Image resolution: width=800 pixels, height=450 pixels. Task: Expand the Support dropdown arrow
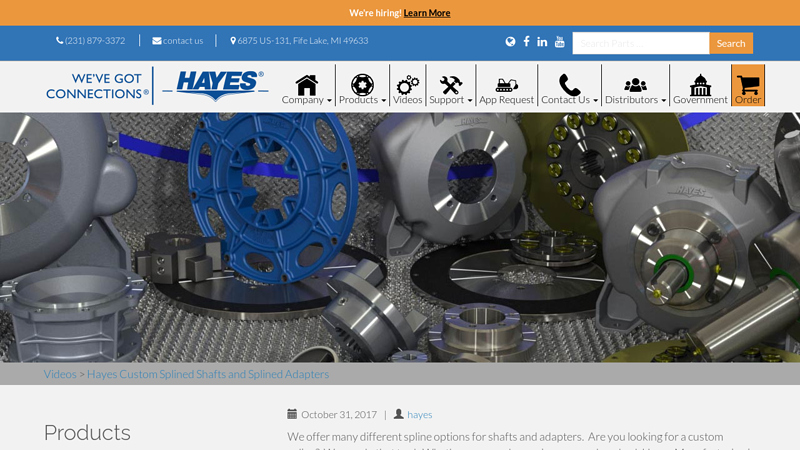[x=470, y=101]
